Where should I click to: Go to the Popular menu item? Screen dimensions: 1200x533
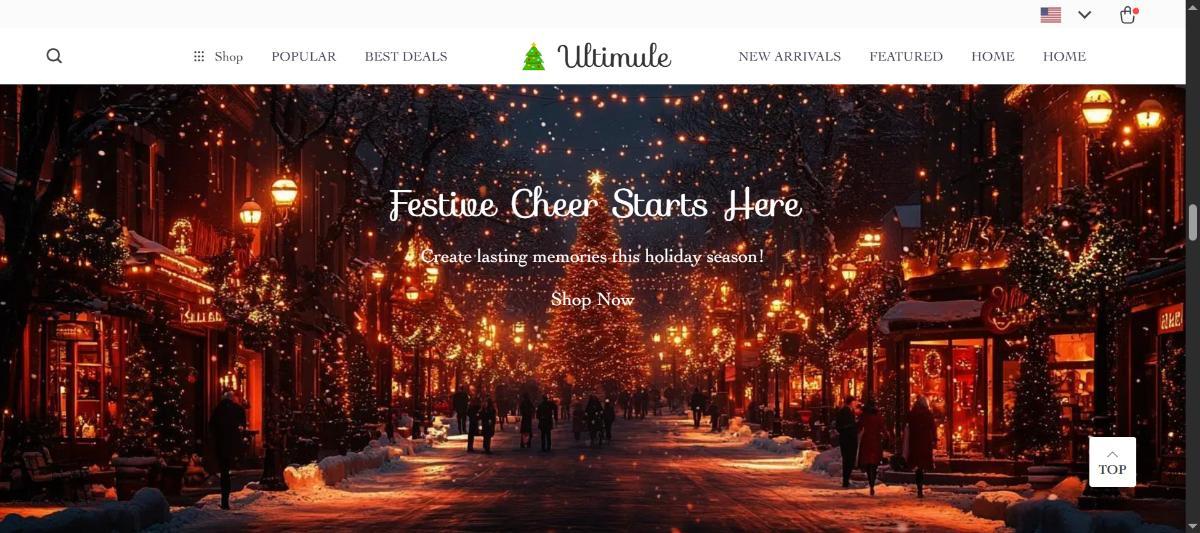304,56
